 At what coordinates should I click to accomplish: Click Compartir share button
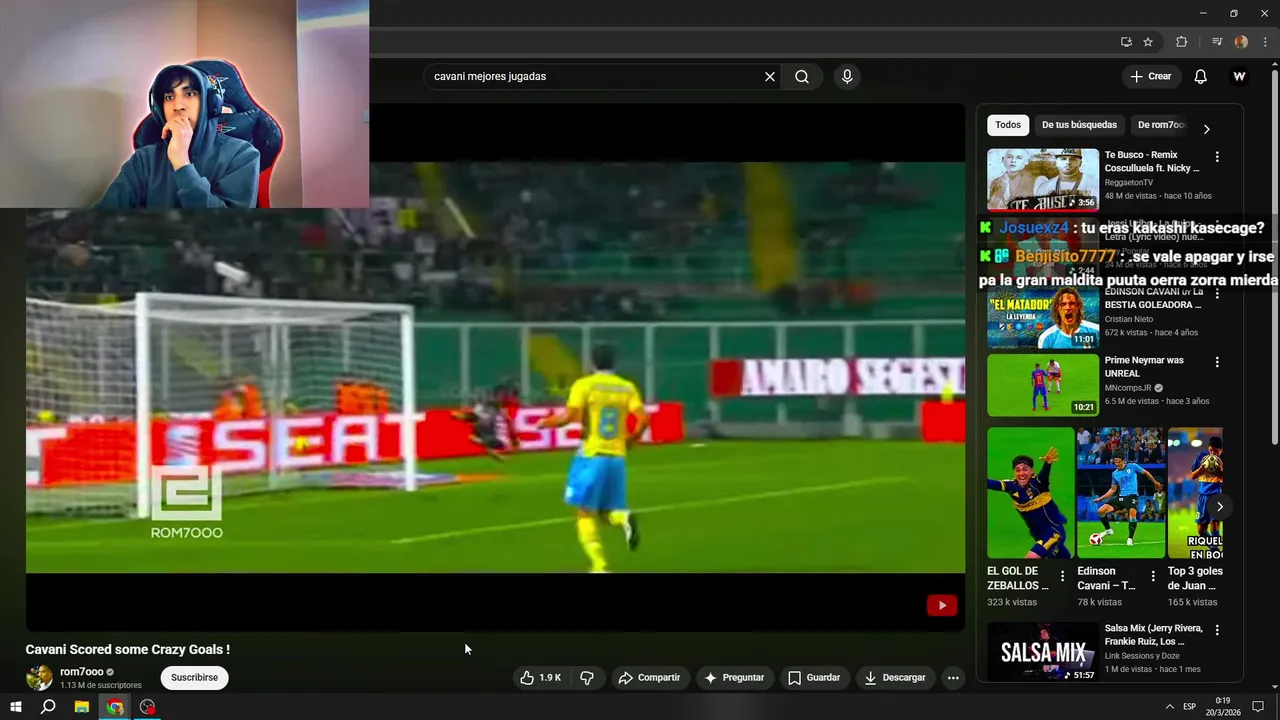649,678
